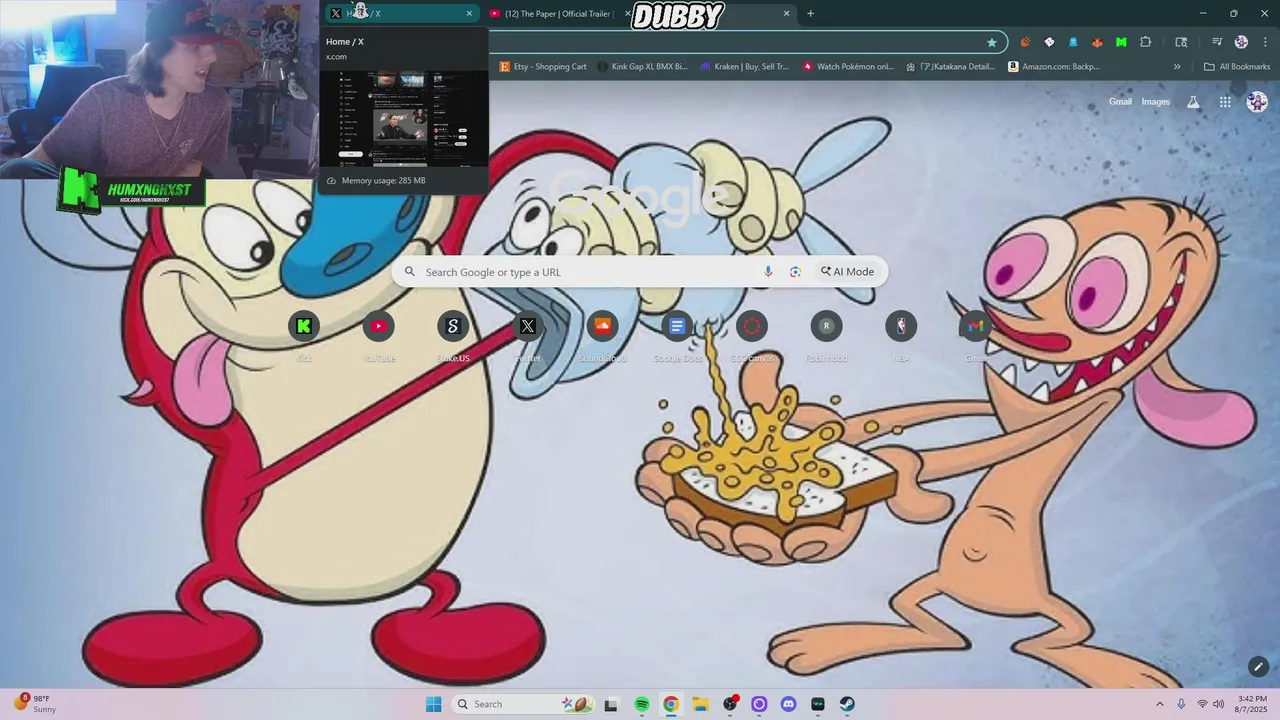This screenshot has width=1280, height=720.
Task: Open the MetaMask fox extension
Action: tap(1097, 42)
